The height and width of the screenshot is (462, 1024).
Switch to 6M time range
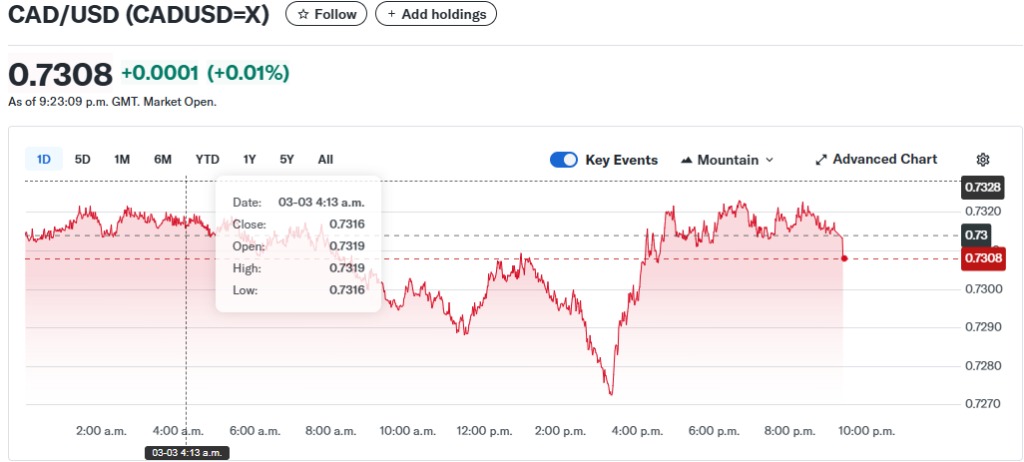(163, 159)
